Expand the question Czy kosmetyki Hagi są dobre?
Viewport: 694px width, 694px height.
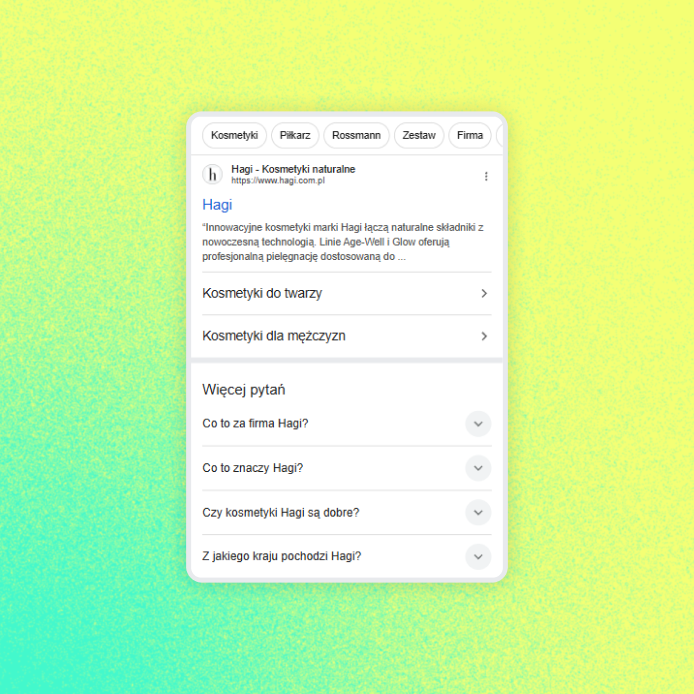pos(478,513)
